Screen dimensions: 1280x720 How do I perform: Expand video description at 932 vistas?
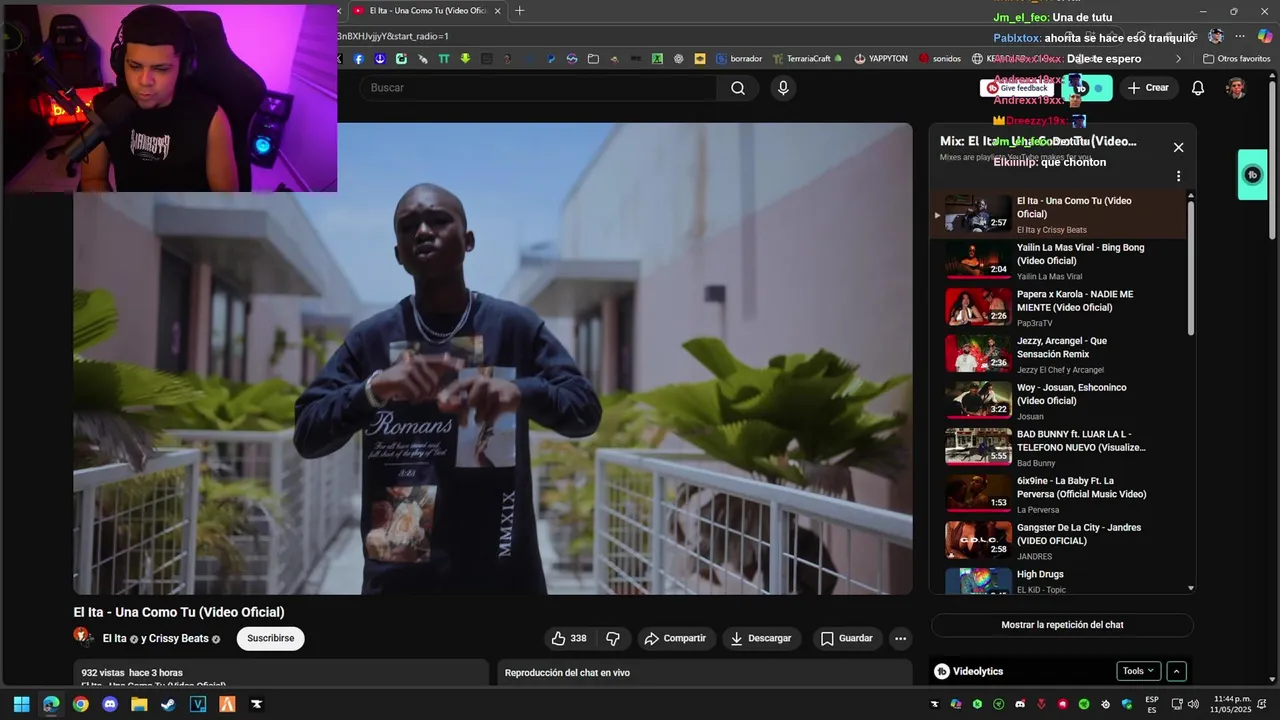pos(281,673)
